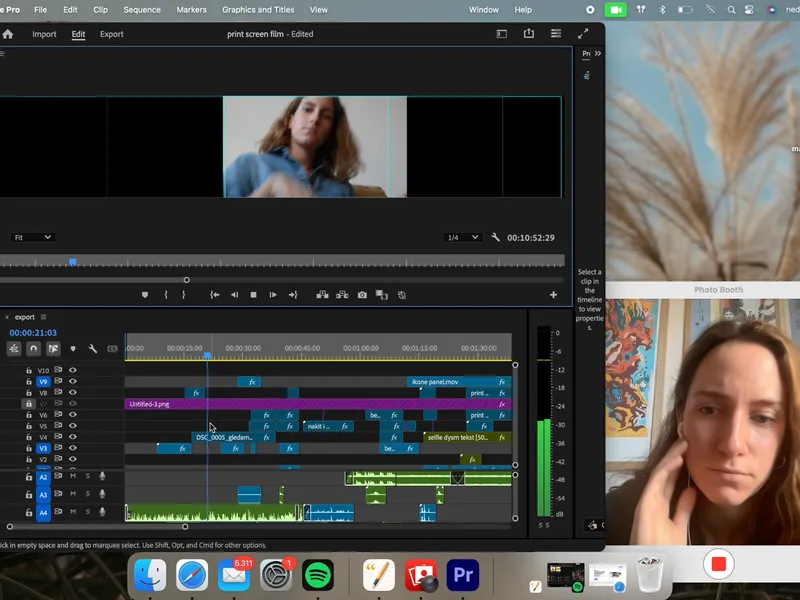800x600 pixels.
Task: Stop playback in Program Monitor
Action: 254,295
